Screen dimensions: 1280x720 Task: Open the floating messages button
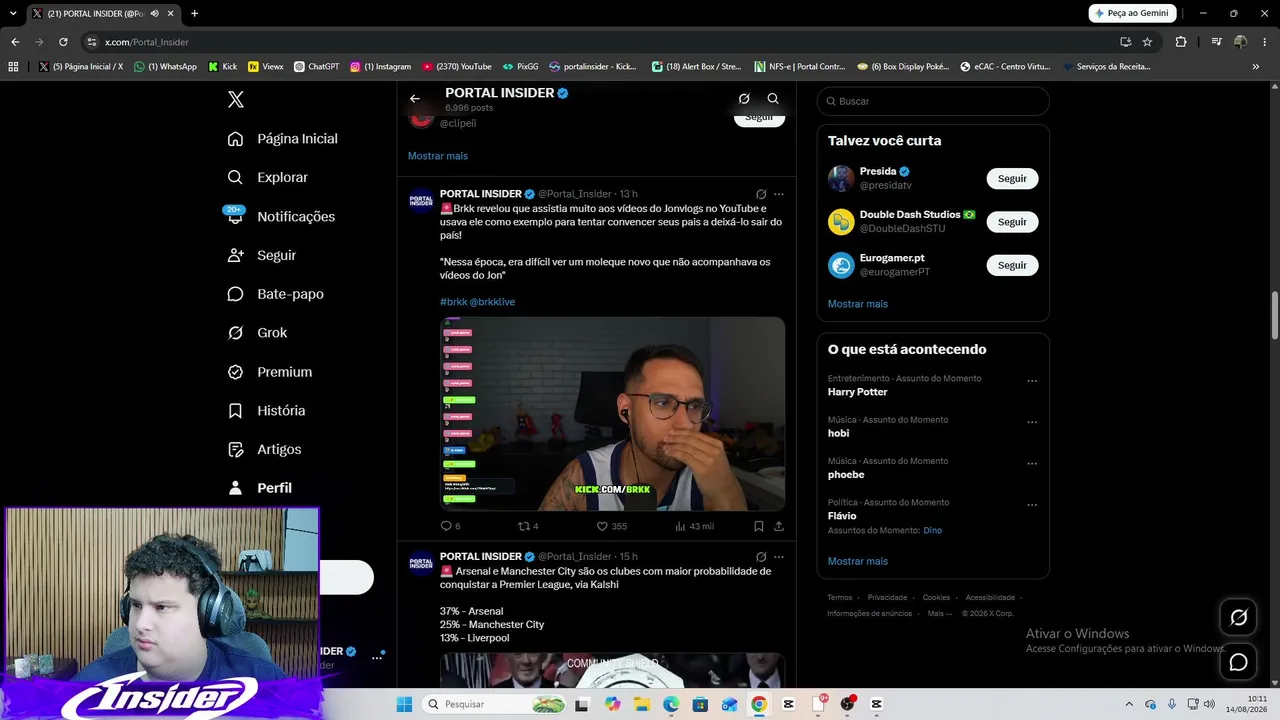click(1238, 662)
